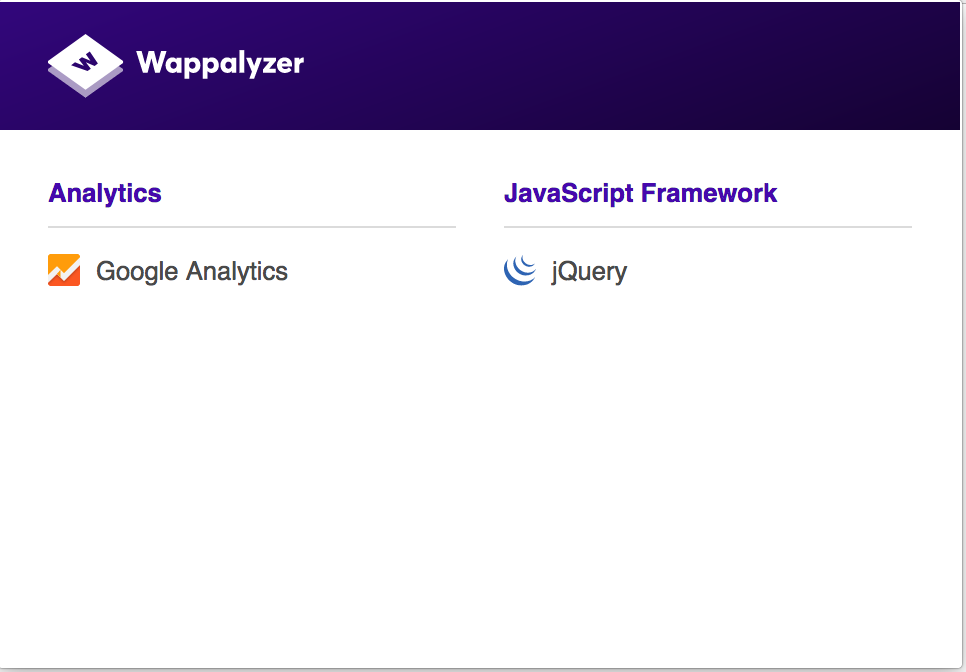Click the word JavaScript in the right heading
966x672 pixels.
[569, 194]
